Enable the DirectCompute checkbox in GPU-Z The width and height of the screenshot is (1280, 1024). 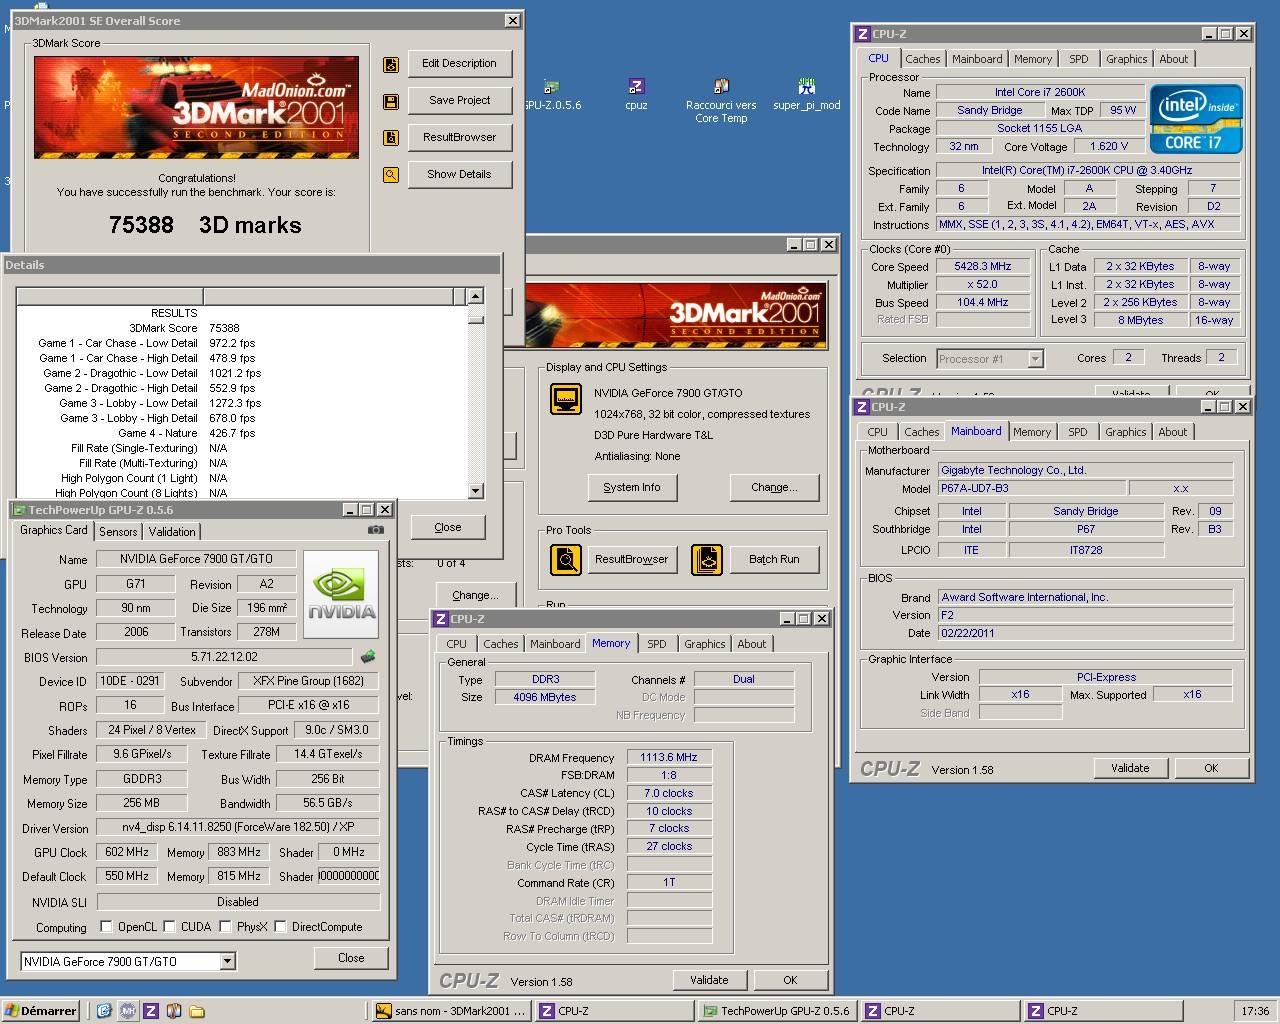280,927
